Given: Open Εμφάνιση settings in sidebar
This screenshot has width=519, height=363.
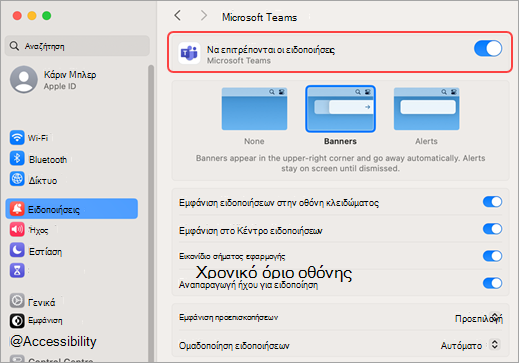Looking at the screenshot, I should click(72, 321).
